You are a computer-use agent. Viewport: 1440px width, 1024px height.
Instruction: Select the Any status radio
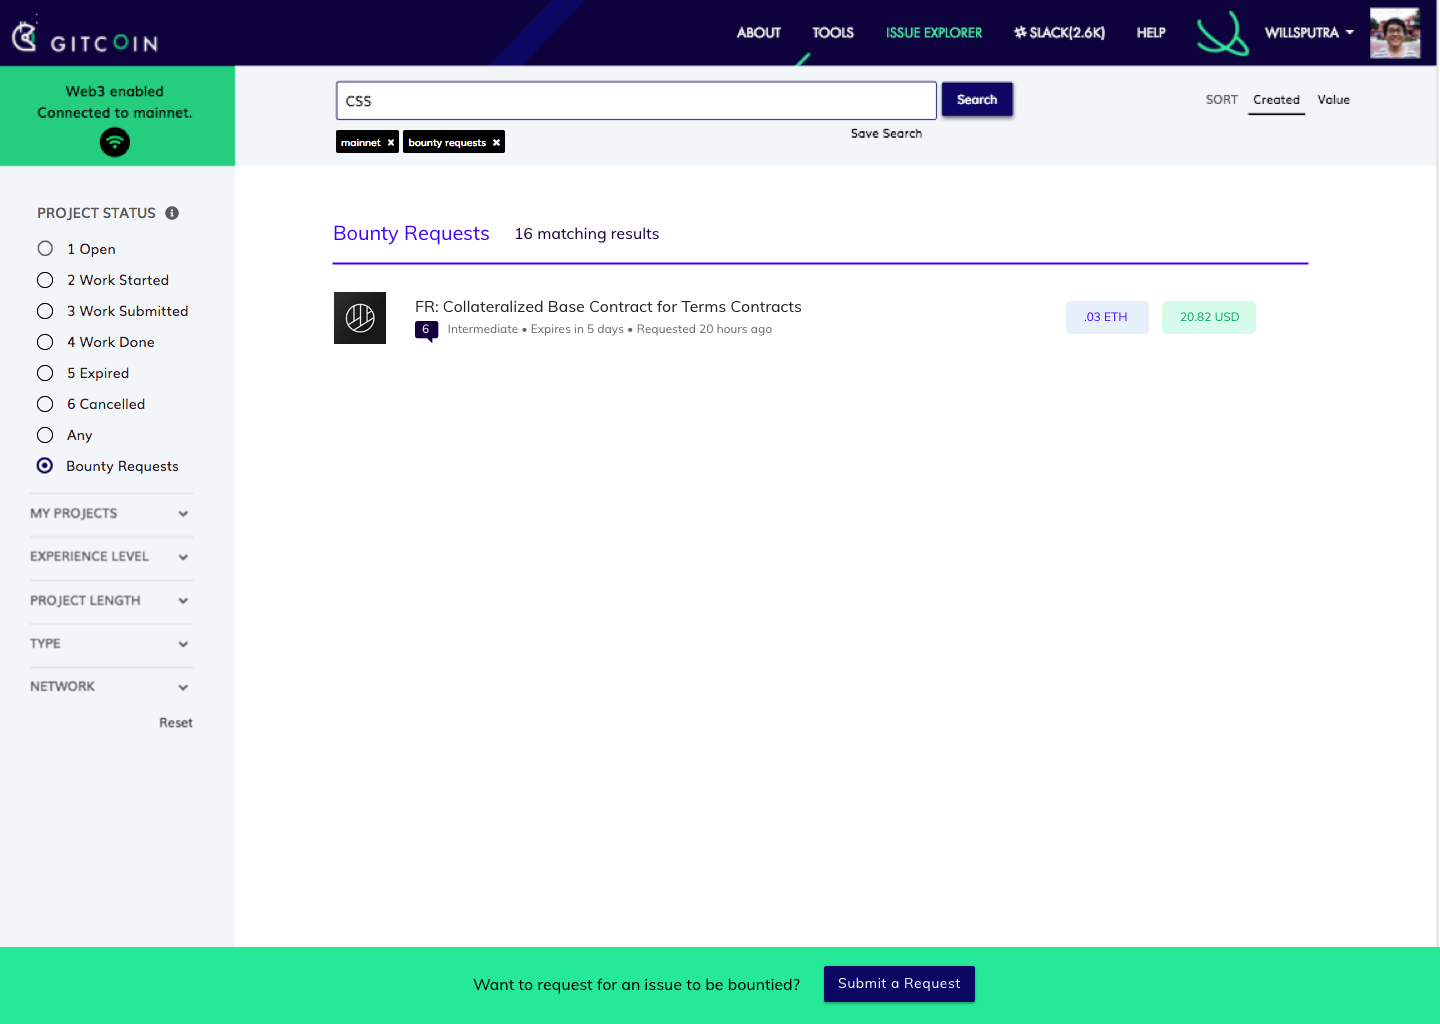pos(45,435)
